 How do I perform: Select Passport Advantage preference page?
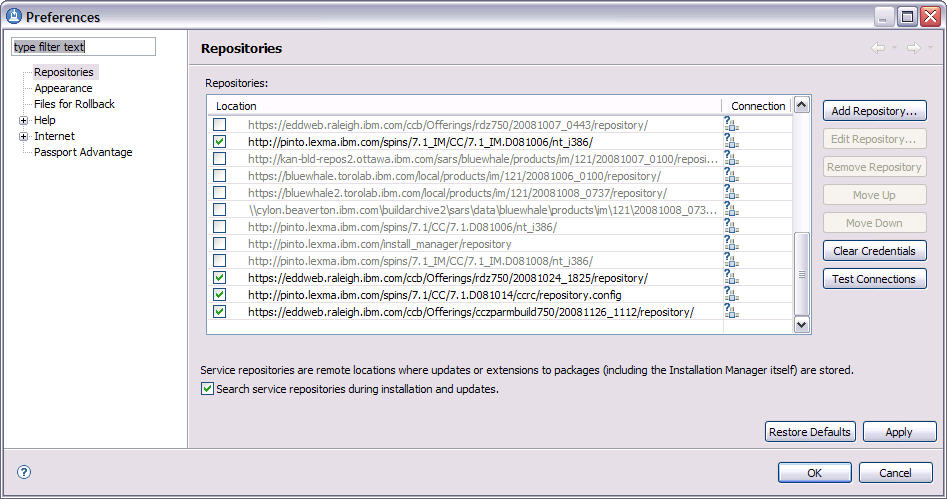pyautogui.click(x=83, y=152)
